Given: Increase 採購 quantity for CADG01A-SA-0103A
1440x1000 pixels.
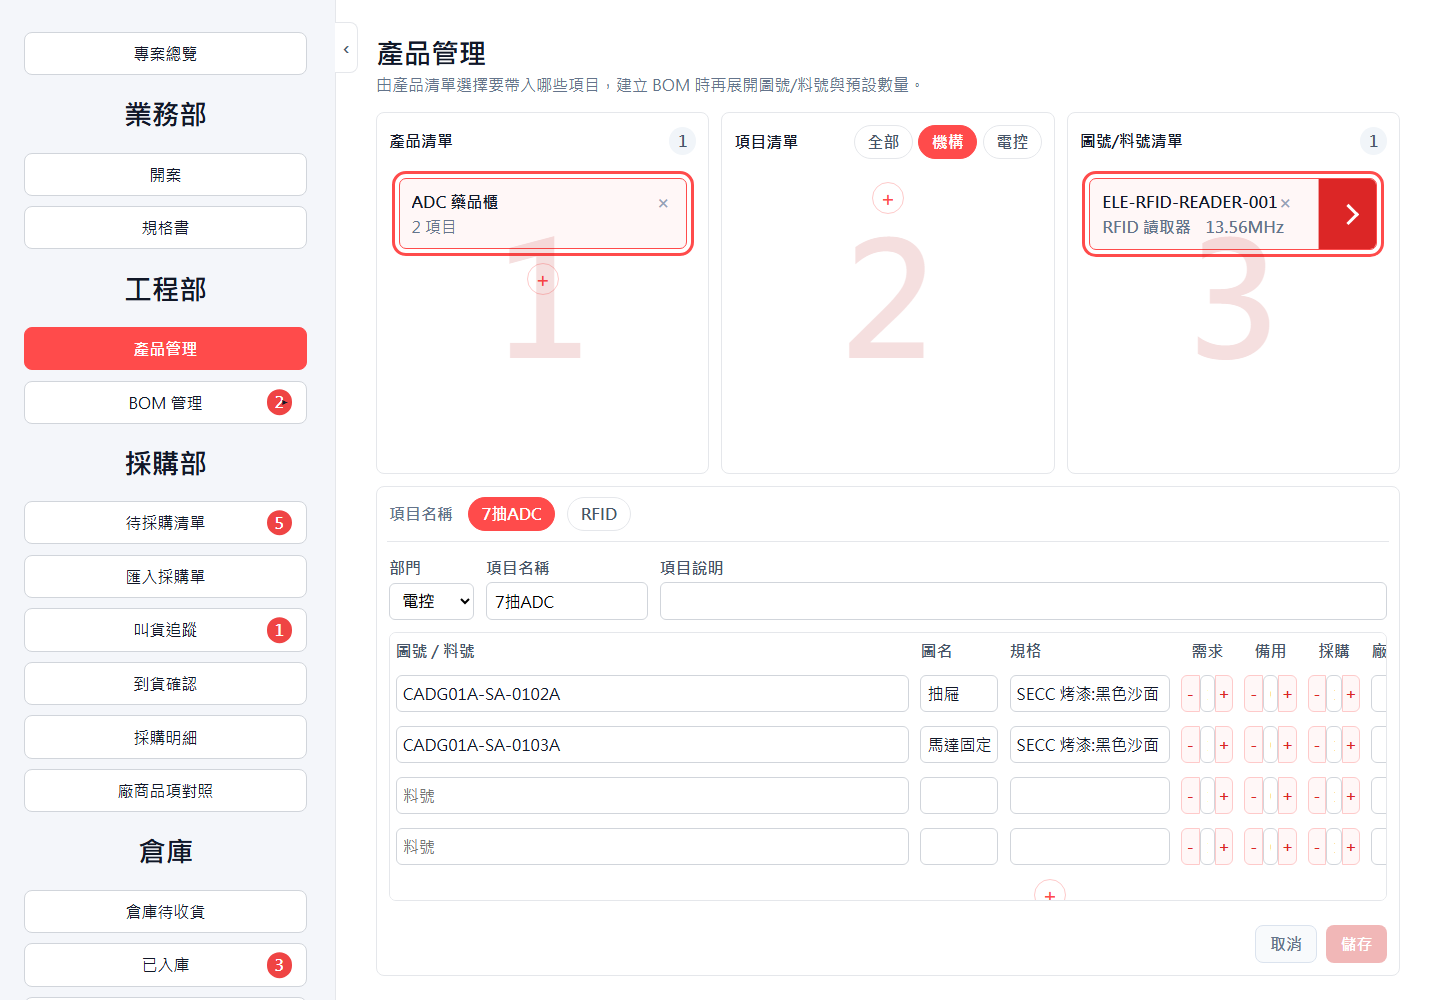Looking at the screenshot, I should (x=1351, y=745).
